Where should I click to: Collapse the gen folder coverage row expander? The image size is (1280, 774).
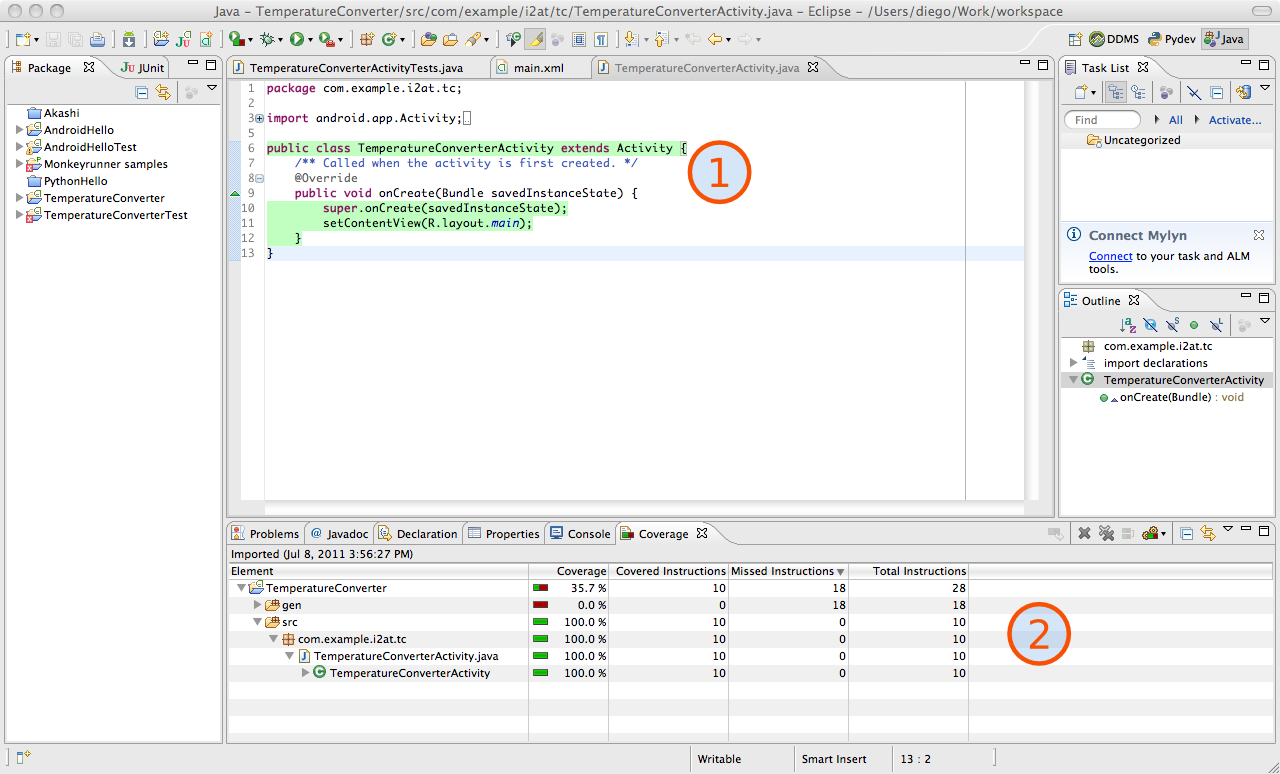[257, 605]
